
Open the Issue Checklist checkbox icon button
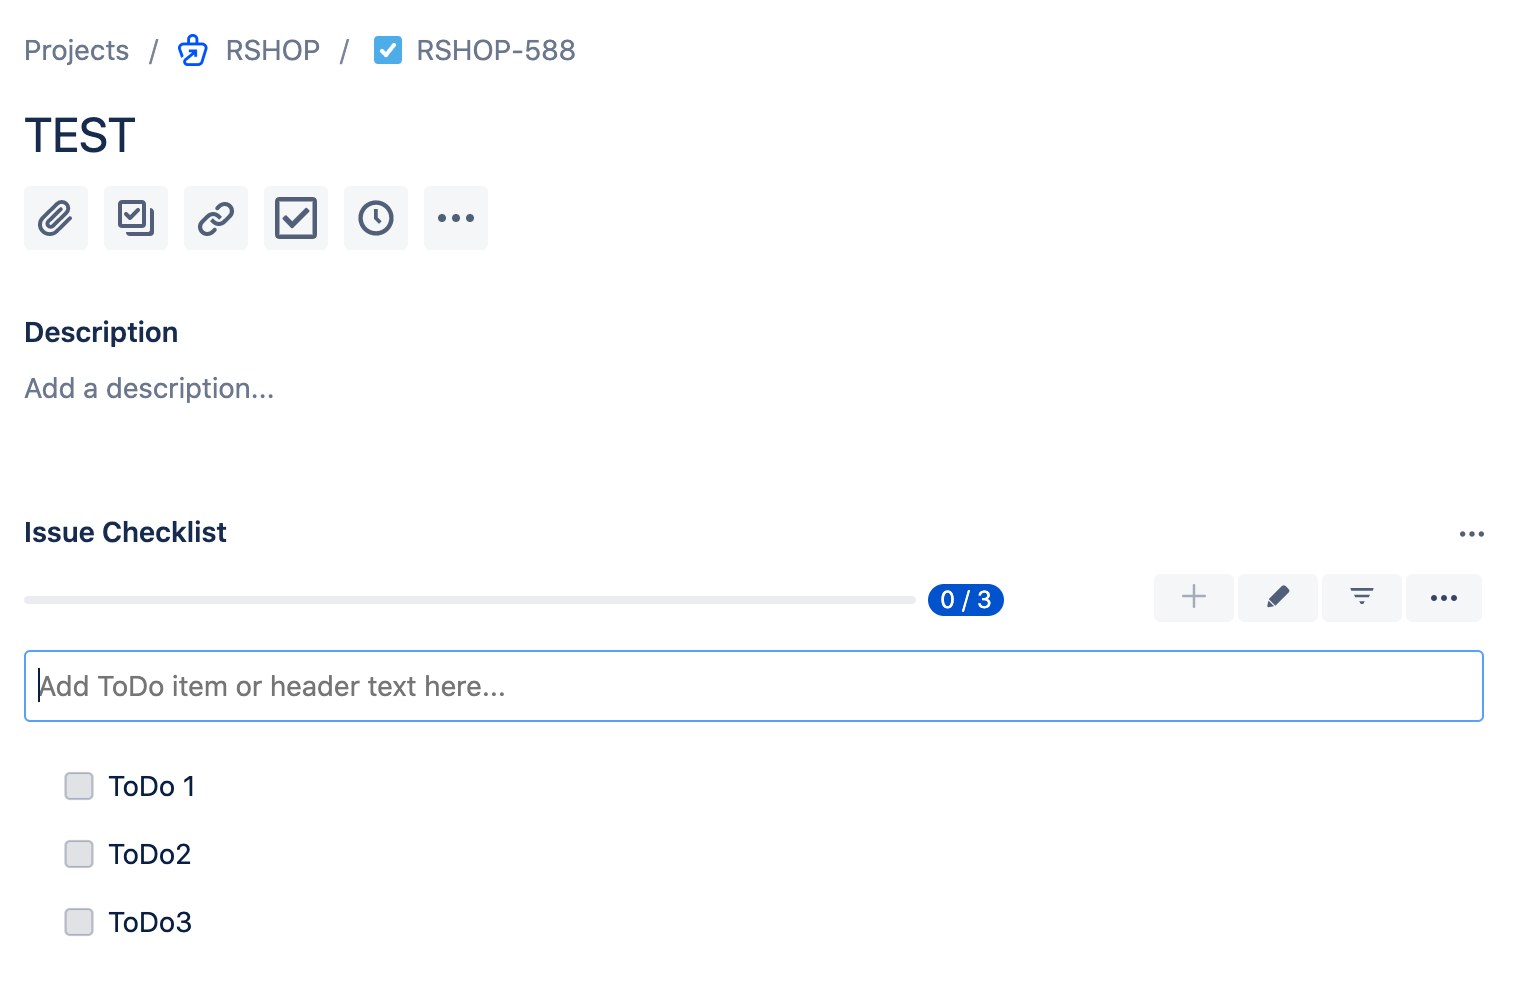(296, 218)
